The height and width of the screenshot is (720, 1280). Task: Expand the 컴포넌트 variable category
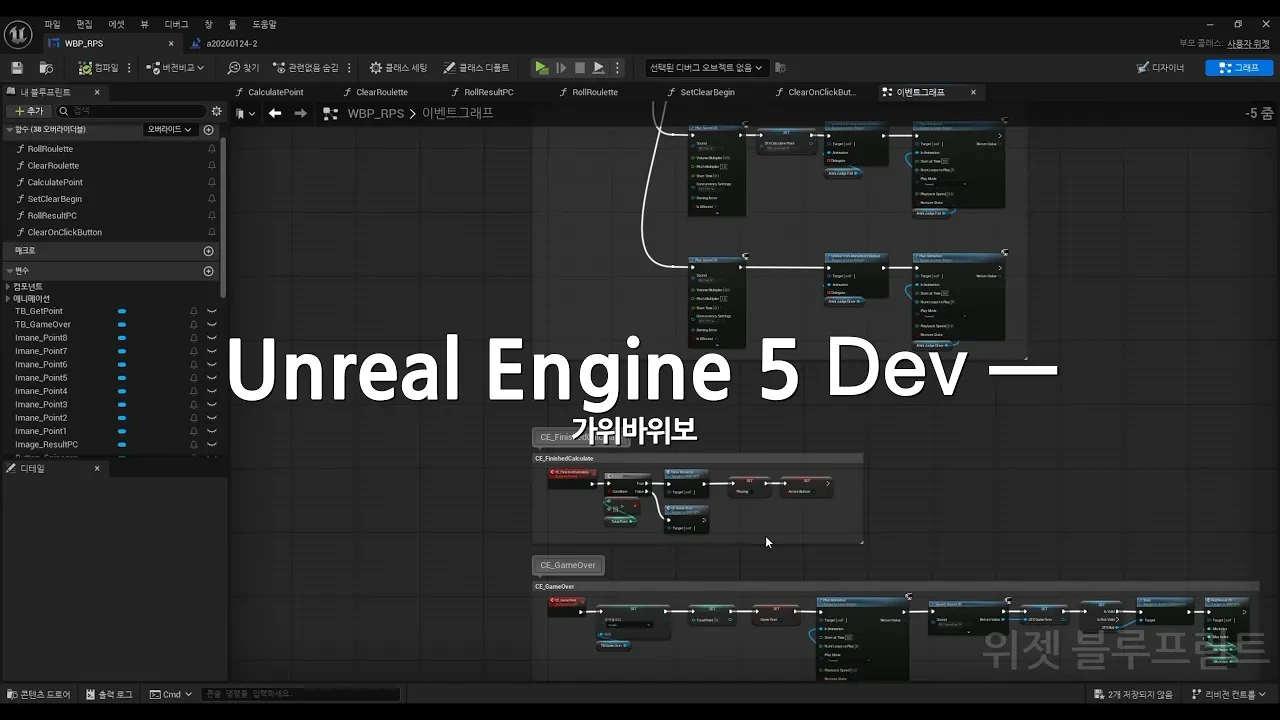coord(9,287)
